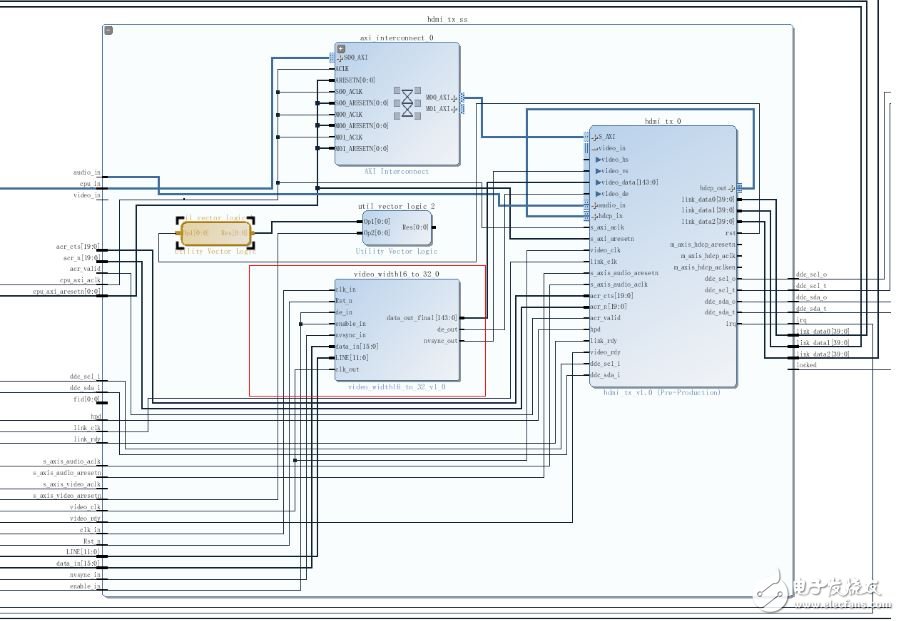This screenshot has width=900, height=621.
Task: Select the s_axis_video_aresetn external port
Action: 67,495
